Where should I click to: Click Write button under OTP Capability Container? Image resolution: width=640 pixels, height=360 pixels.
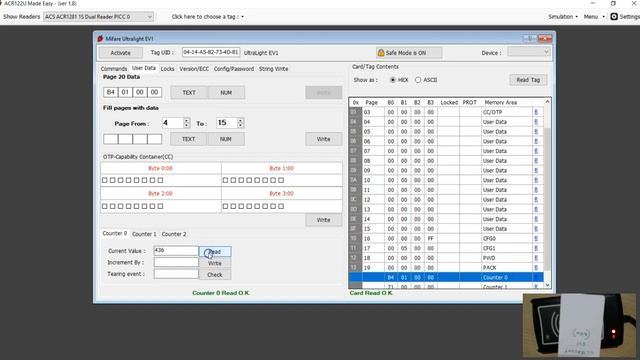point(324,220)
